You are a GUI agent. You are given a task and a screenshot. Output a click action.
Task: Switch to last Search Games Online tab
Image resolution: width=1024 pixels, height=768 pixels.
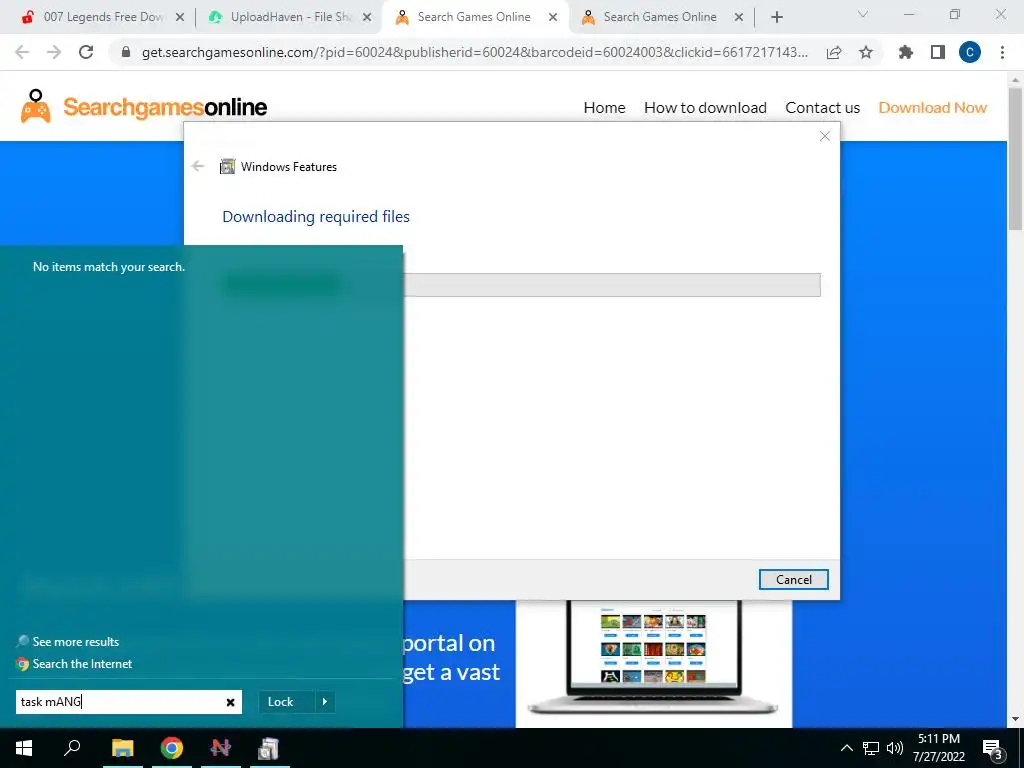662,18
